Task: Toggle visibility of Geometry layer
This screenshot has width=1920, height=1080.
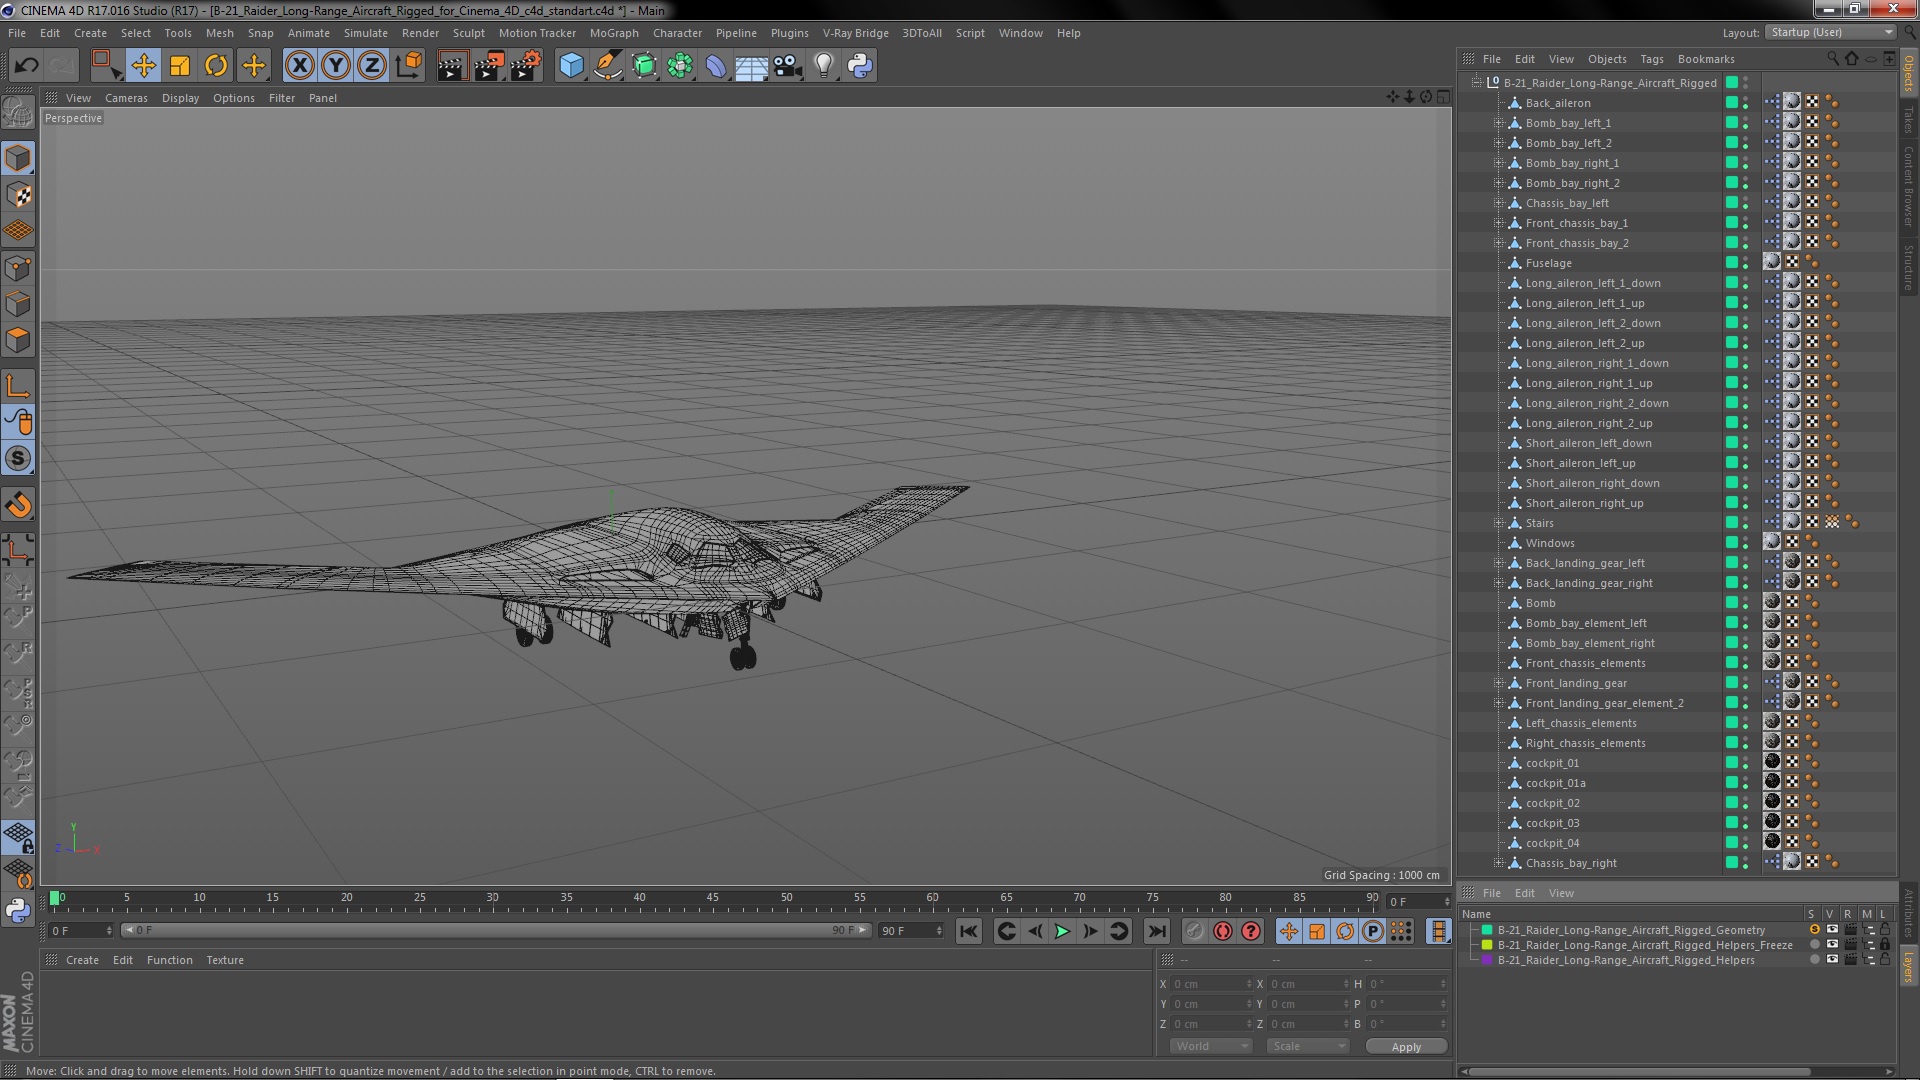Action: click(x=1832, y=930)
